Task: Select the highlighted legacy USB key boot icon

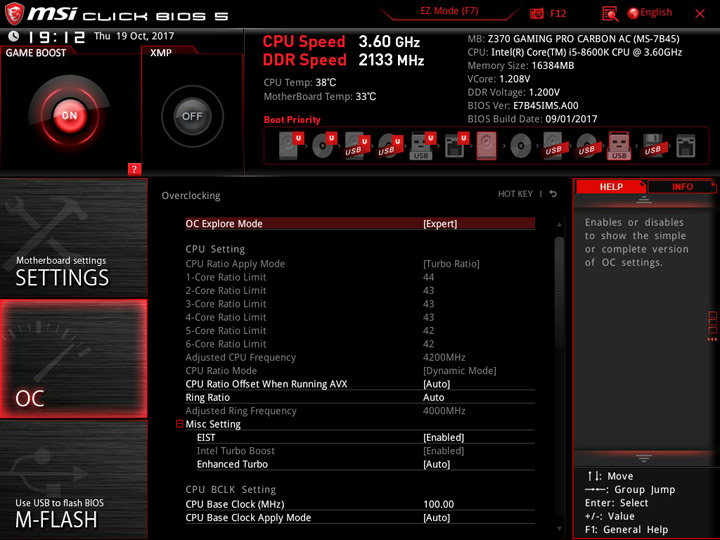Action: (619, 146)
